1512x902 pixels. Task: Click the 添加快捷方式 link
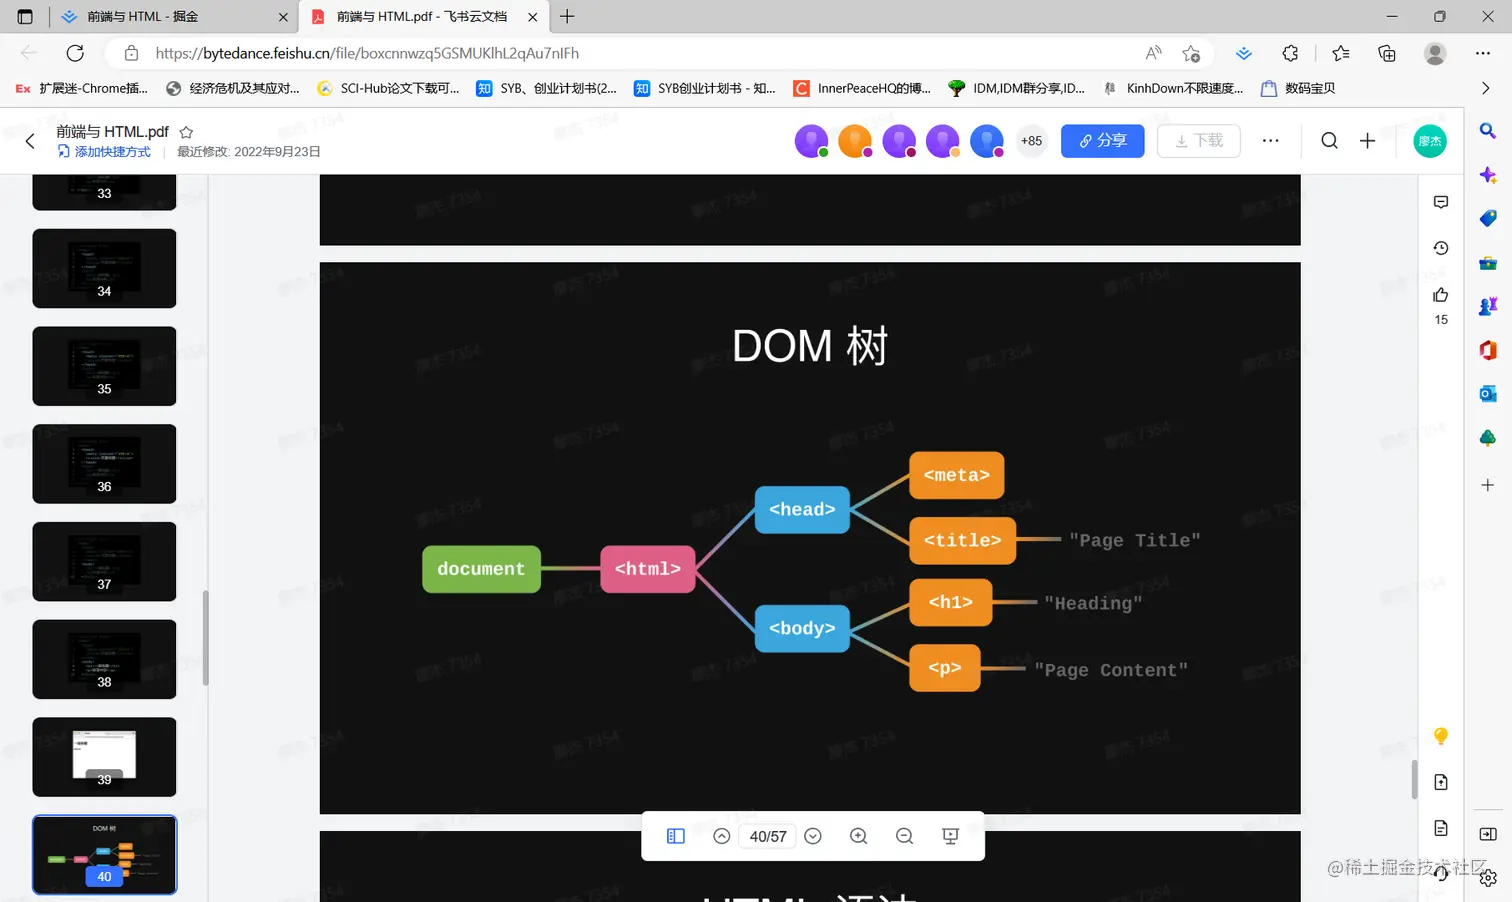click(104, 152)
